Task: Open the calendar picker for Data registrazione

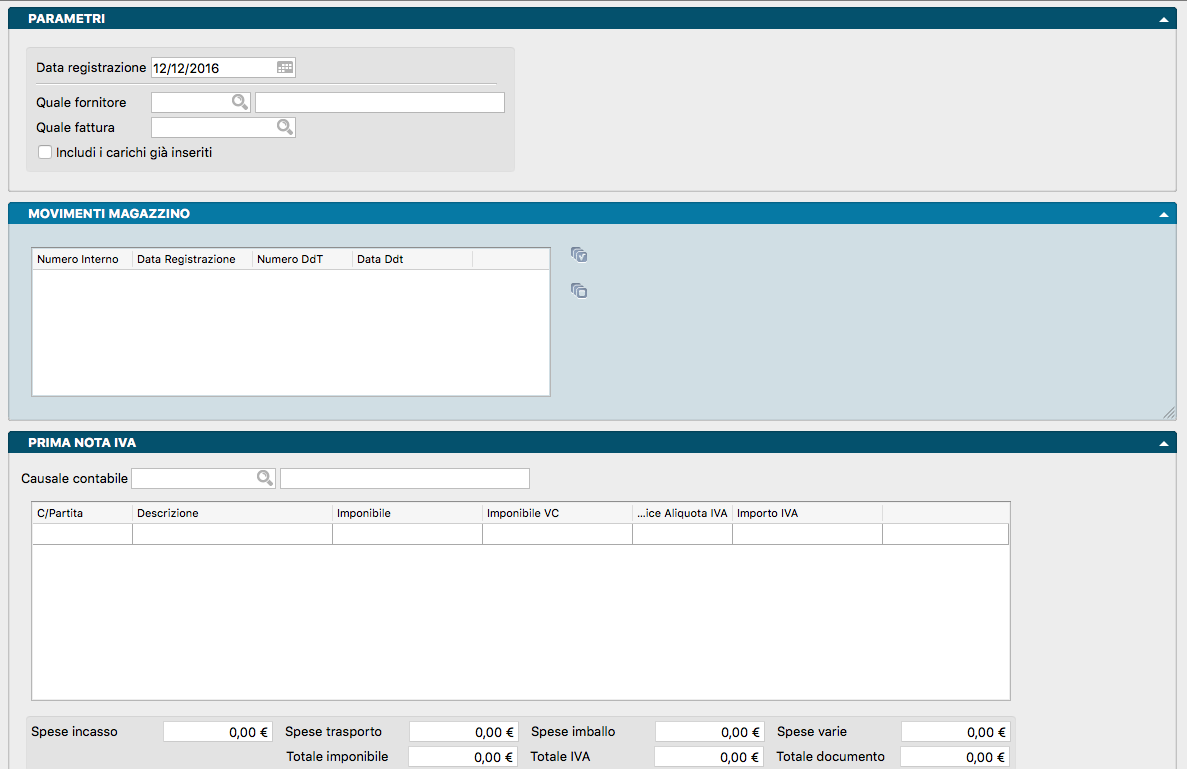Action: (x=285, y=68)
